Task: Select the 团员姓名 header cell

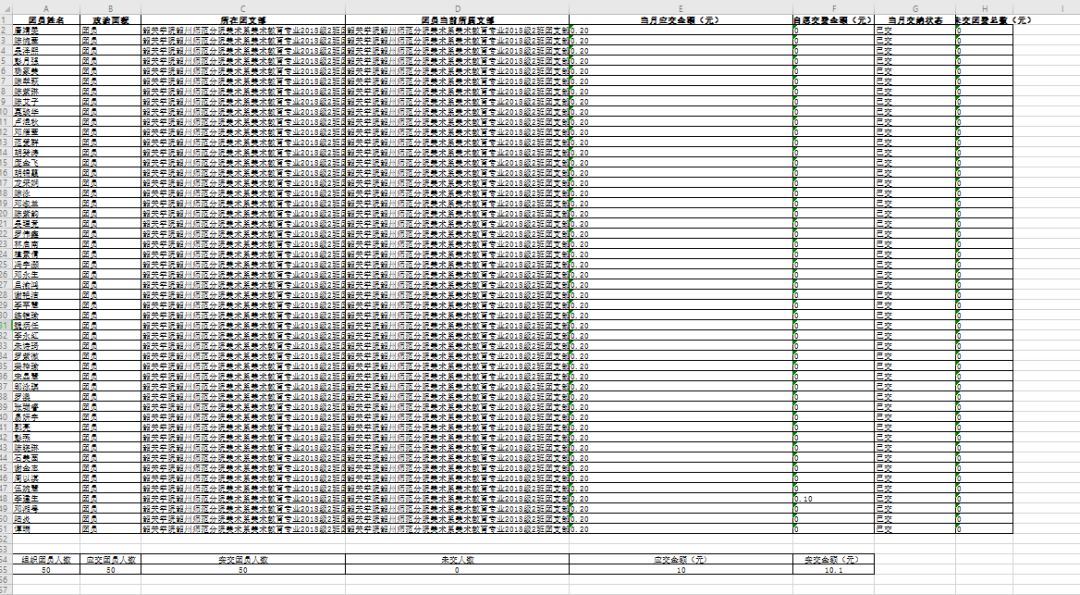Action: (x=45, y=20)
